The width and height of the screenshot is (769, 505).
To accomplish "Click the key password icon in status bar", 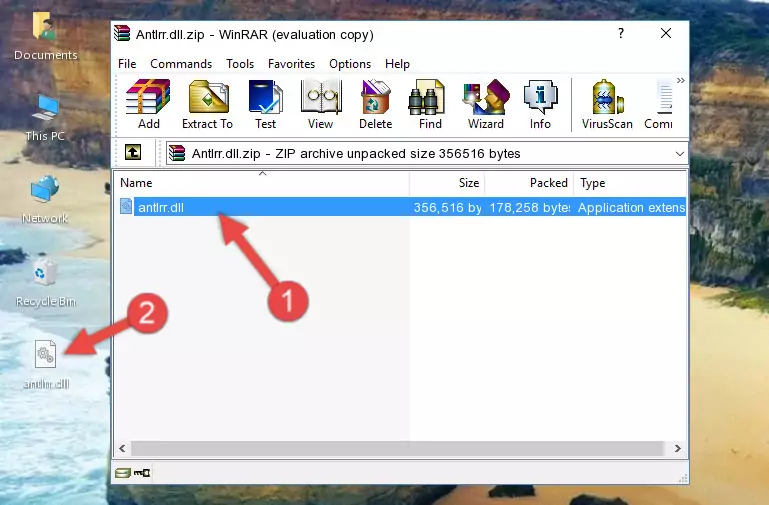I will coord(142,473).
